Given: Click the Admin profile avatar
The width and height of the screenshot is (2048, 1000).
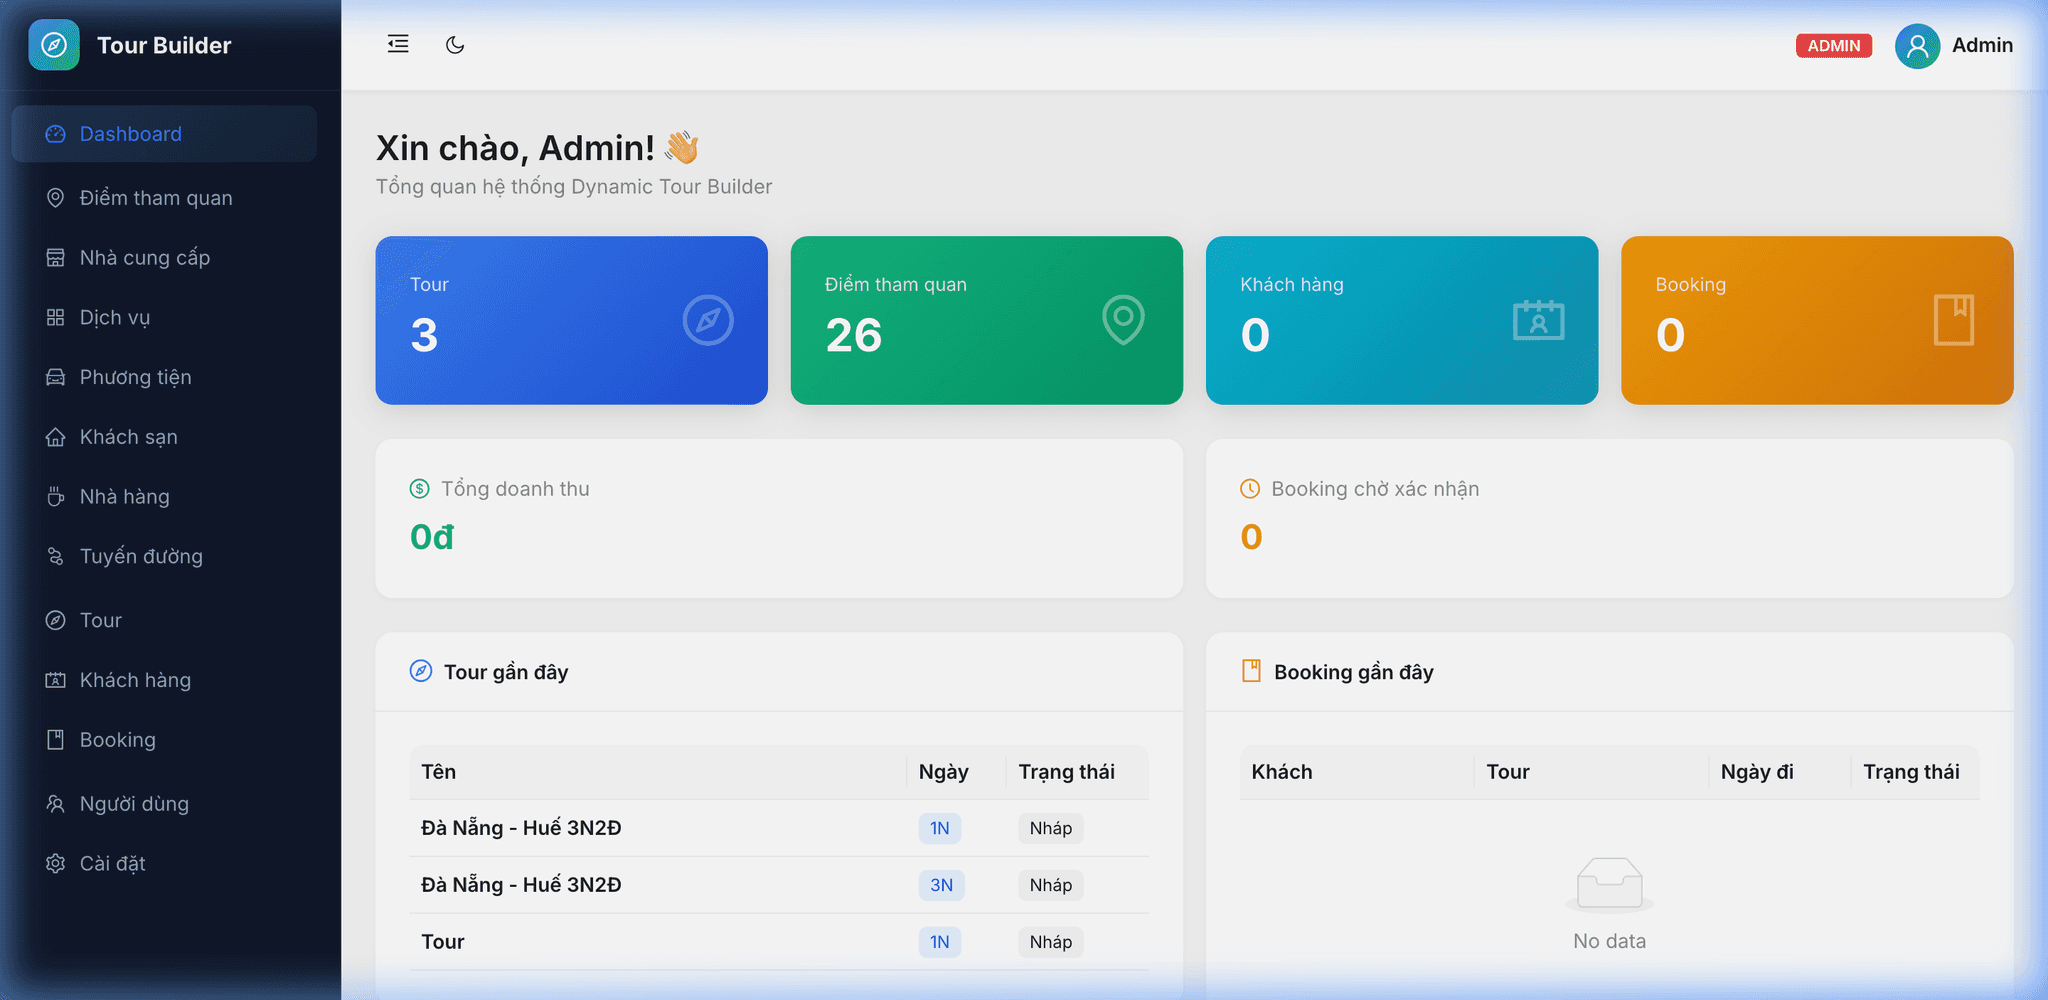Looking at the screenshot, I should point(1916,45).
